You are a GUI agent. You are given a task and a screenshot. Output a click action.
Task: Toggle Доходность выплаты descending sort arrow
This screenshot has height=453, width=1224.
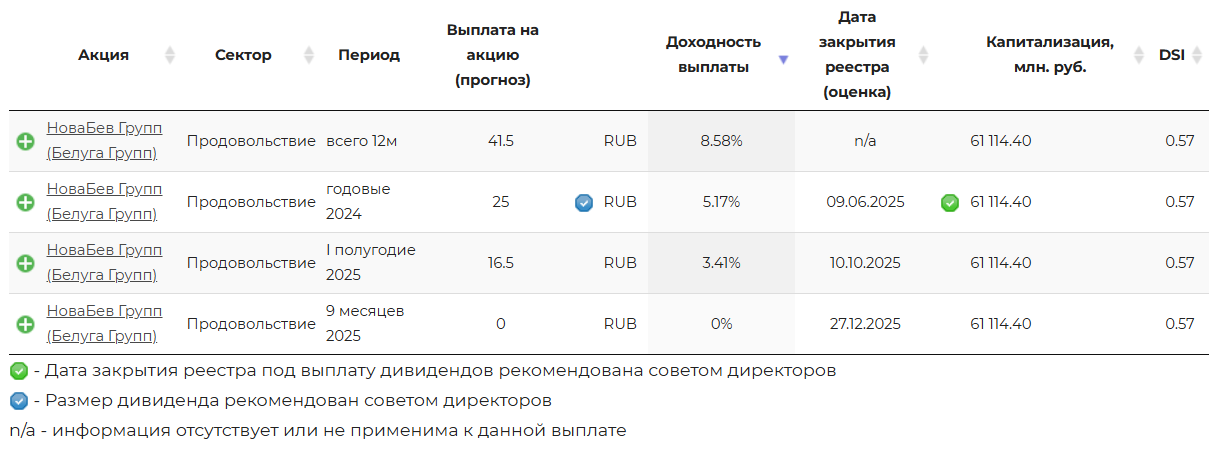[x=783, y=59]
